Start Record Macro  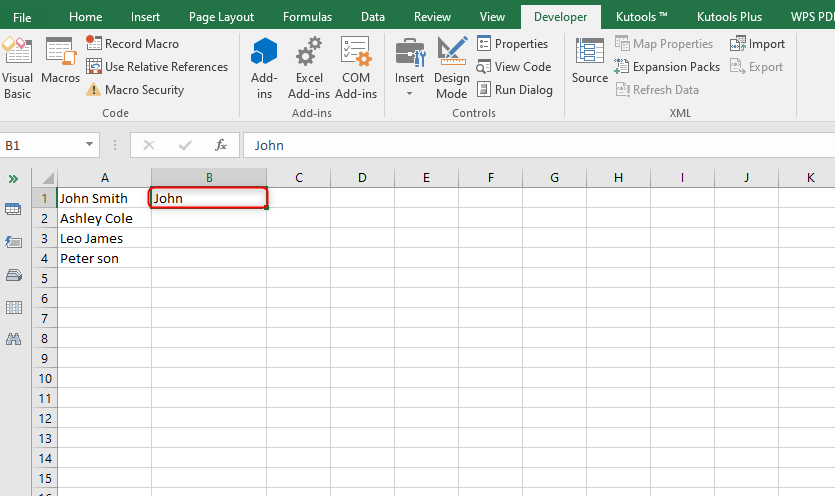(x=132, y=44)
